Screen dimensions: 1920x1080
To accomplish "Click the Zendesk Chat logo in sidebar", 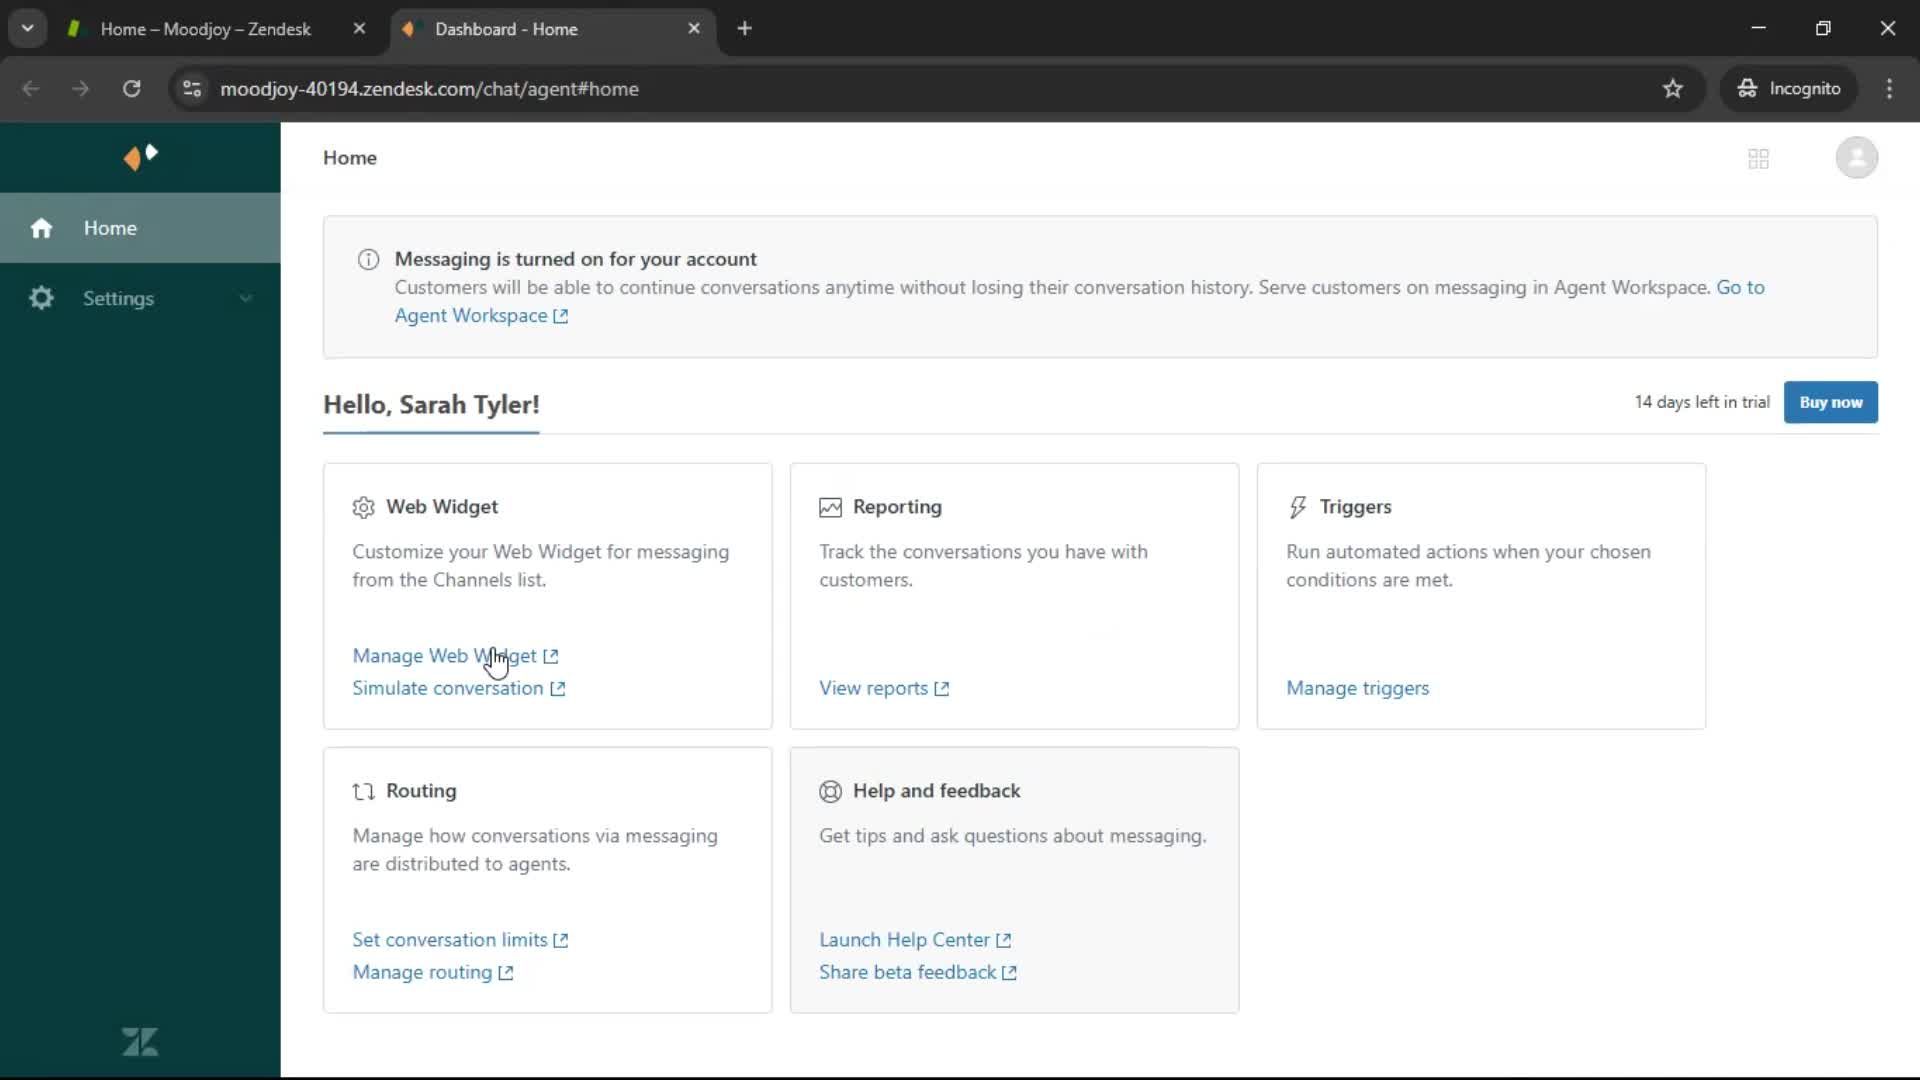I will pyautogui.click(x=140, y=157).
